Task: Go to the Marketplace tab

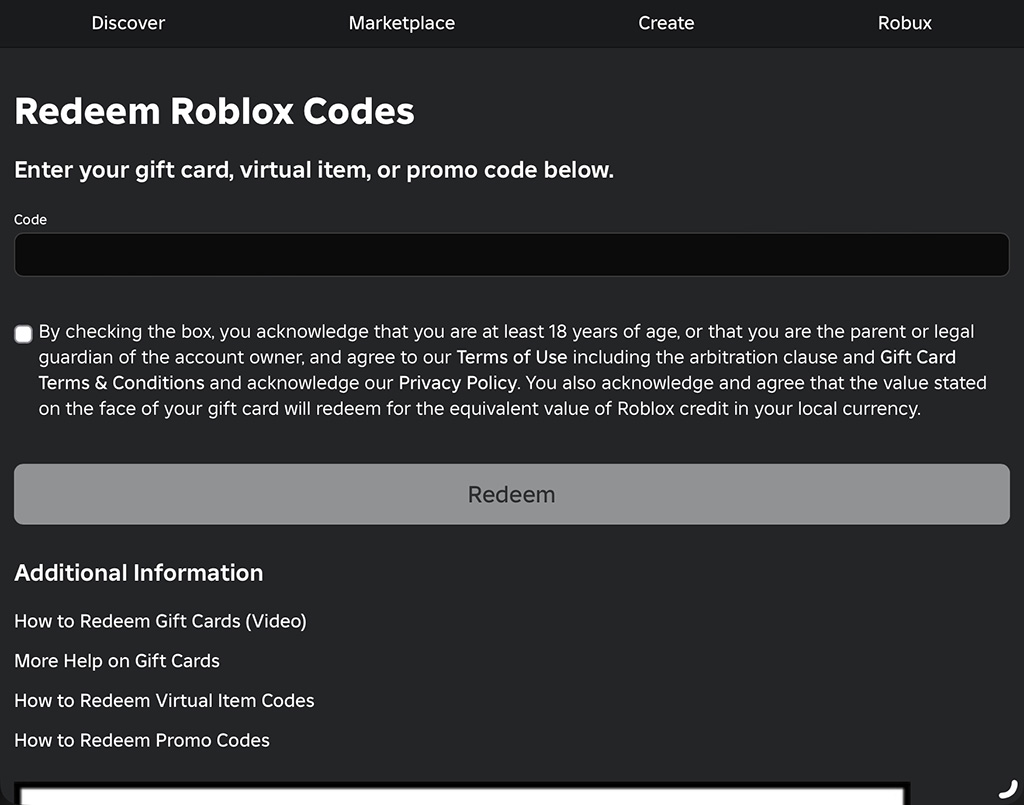Action: point(402,23)
